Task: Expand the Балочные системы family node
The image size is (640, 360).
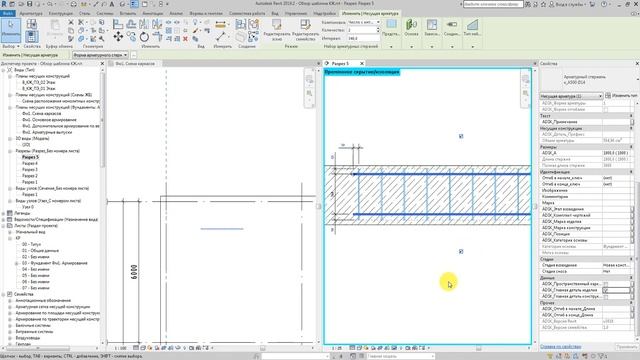Action: pos(10,326)
